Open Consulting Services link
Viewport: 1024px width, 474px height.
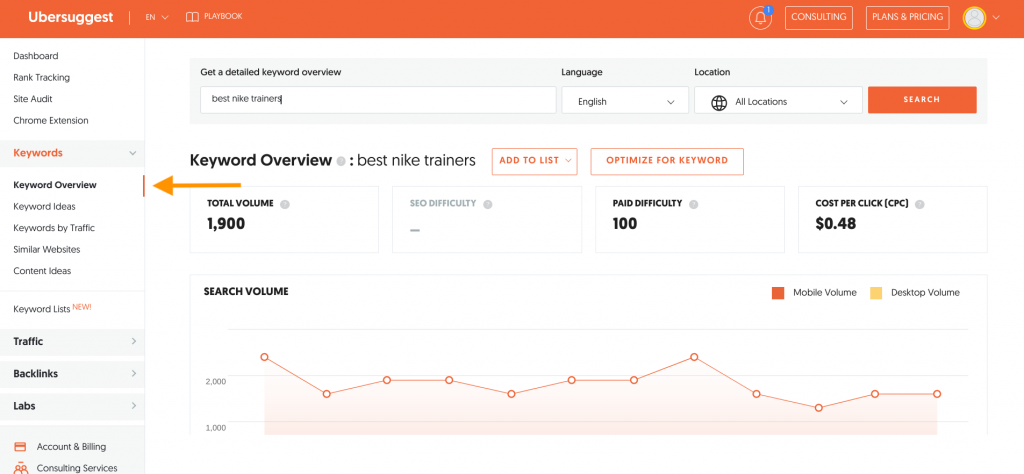coord(77,469)
